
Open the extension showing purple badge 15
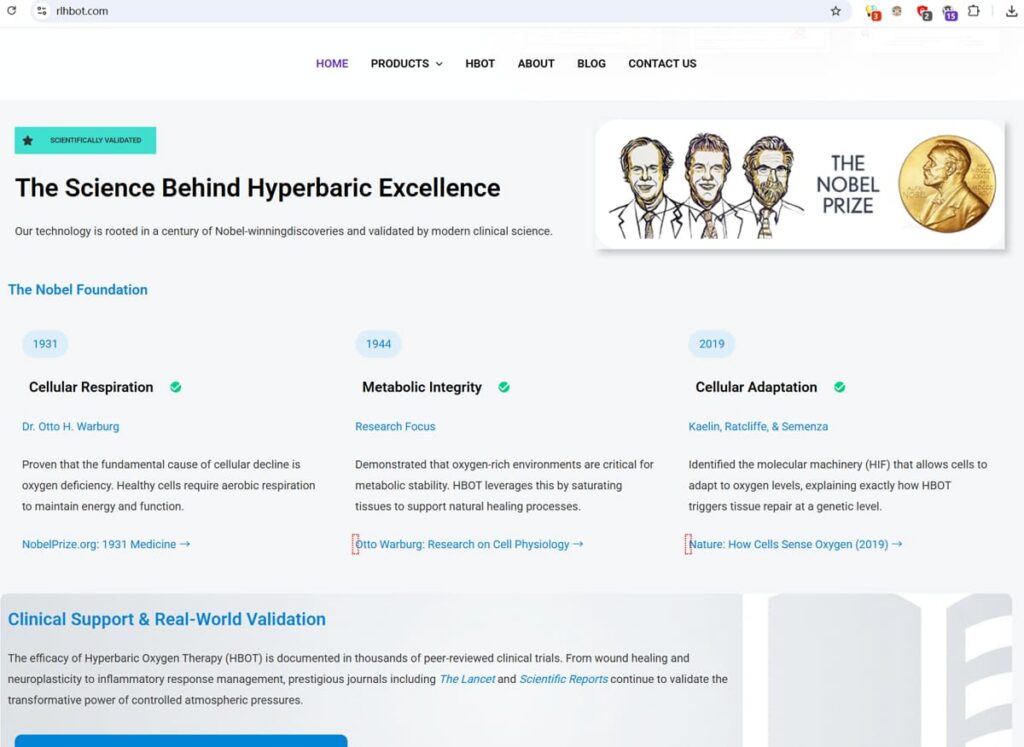(950, 12)
